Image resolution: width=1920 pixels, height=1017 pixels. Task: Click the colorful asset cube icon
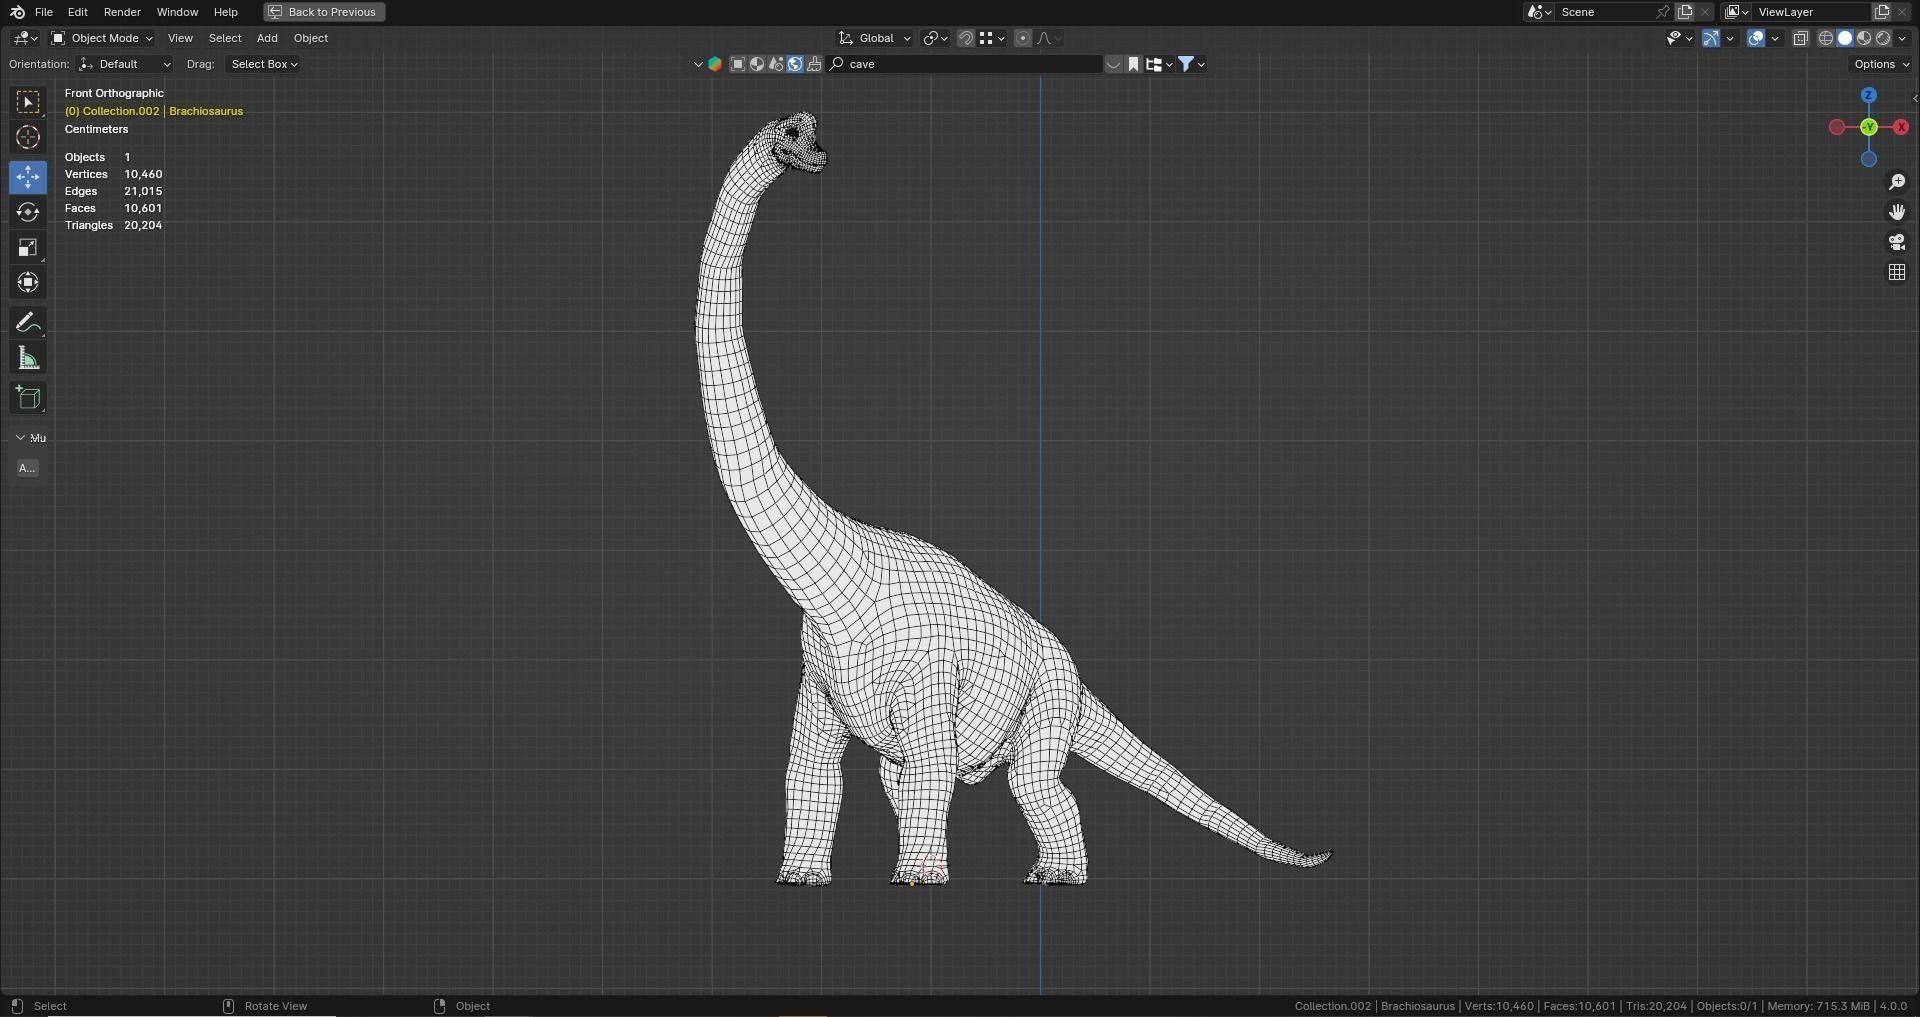click(715, 64)
